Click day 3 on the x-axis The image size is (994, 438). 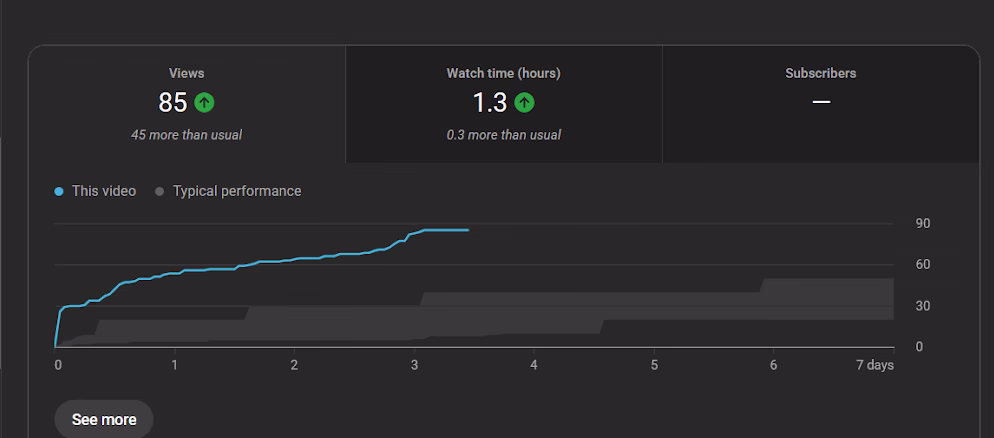pos(414,366)
